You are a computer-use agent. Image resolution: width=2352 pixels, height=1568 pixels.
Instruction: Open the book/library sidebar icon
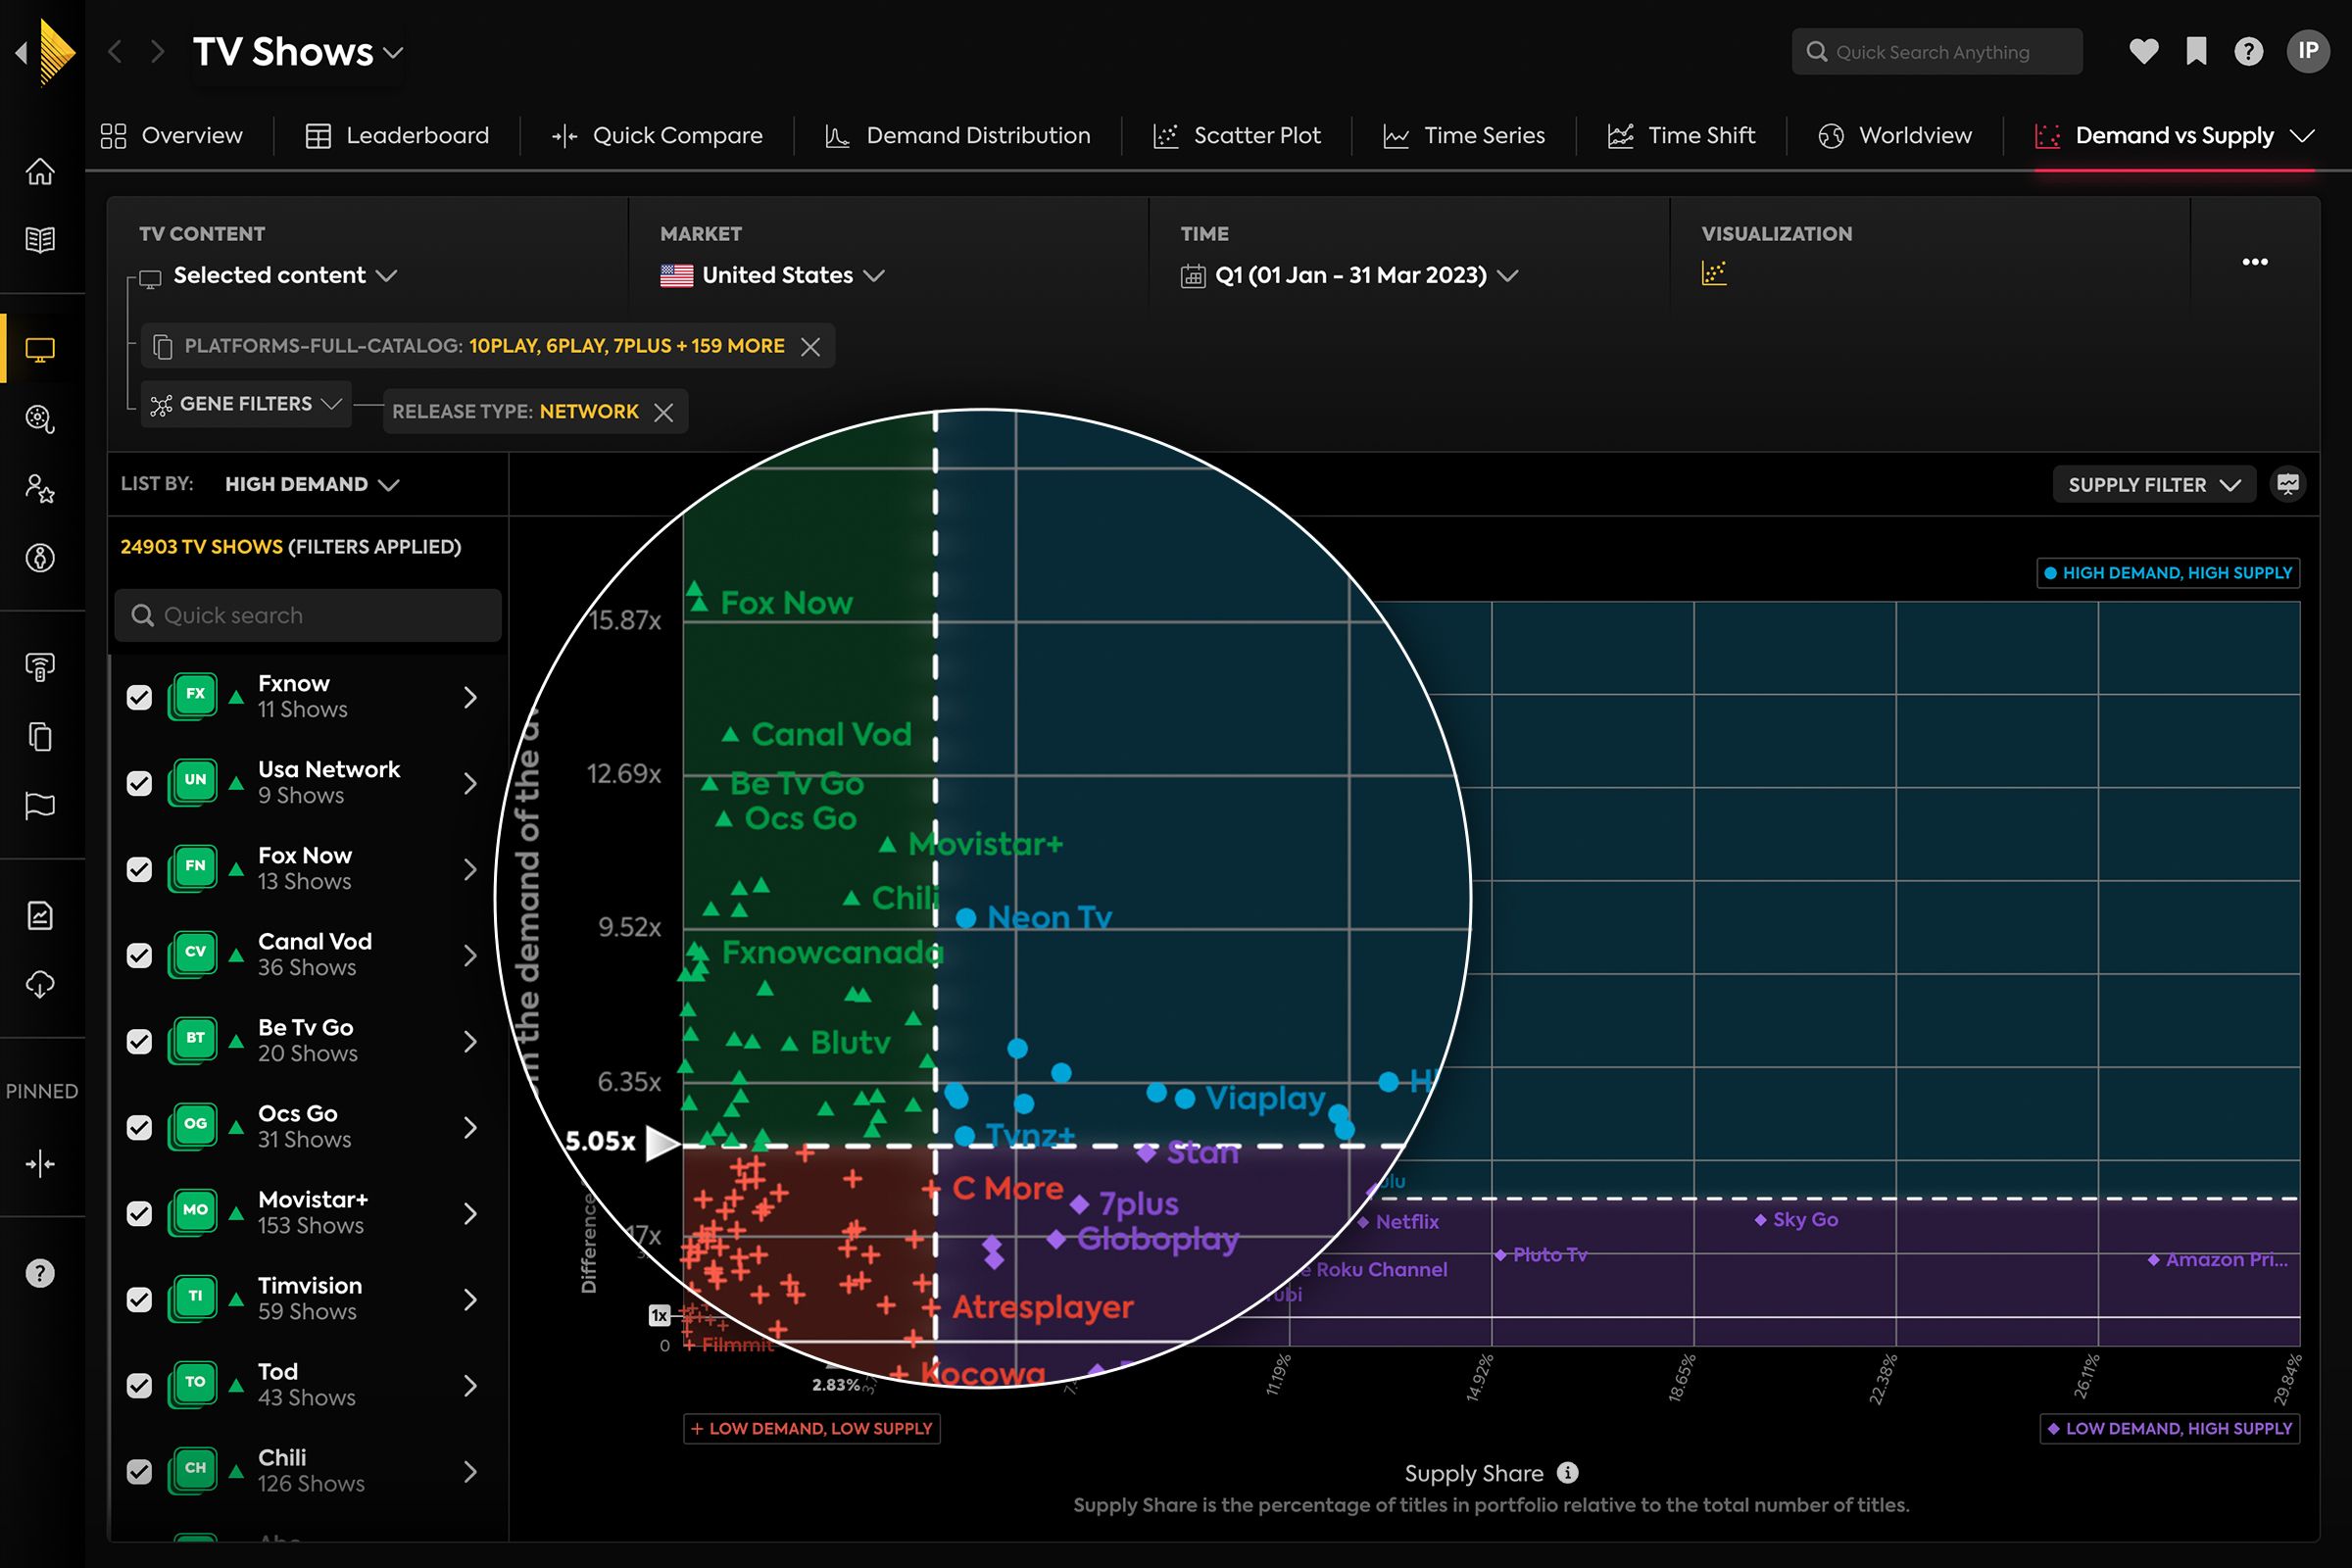click(40, 240)
